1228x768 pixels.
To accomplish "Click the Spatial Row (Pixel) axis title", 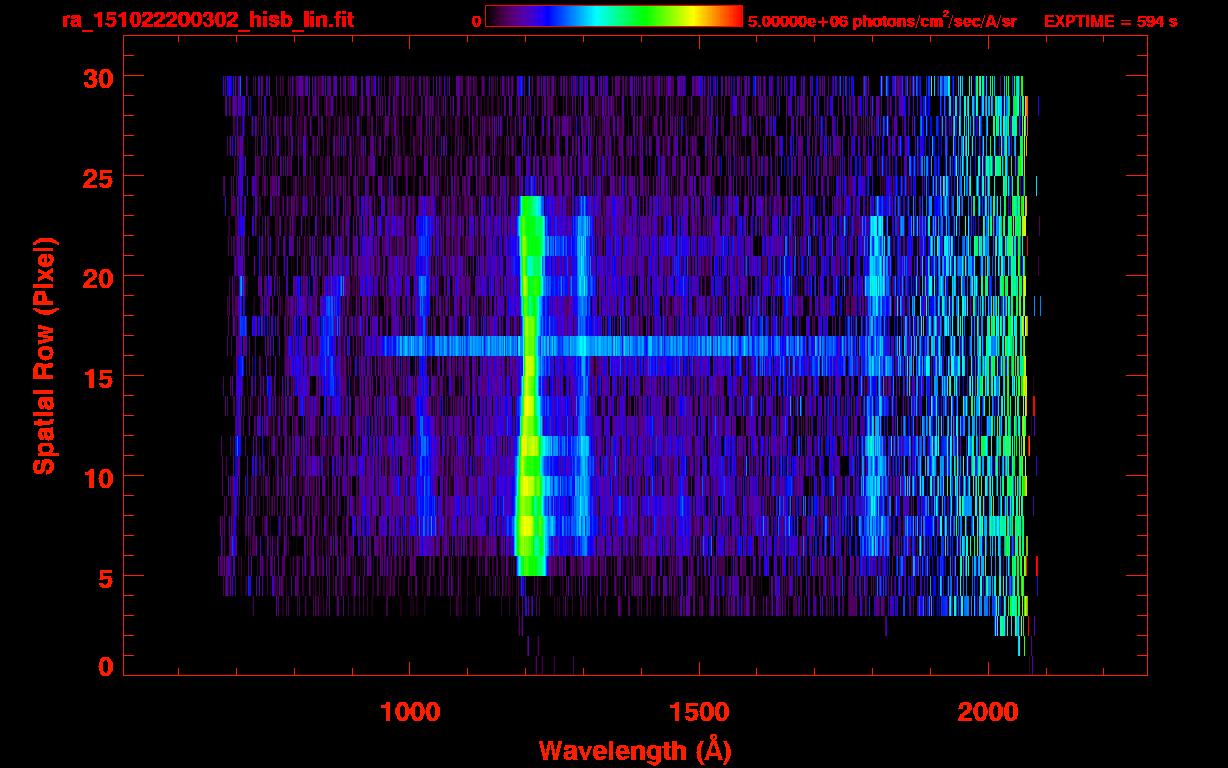I will [44, 355].
